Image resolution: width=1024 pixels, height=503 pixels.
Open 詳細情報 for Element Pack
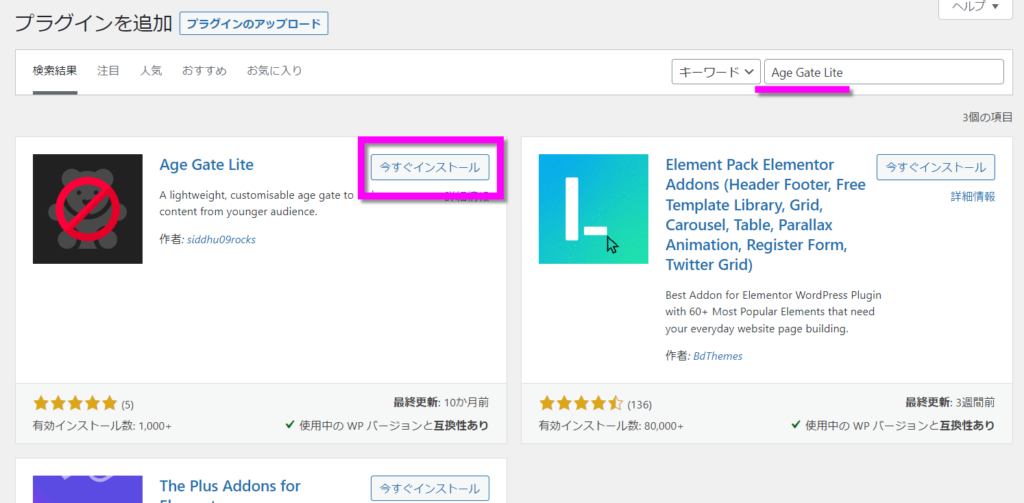coord(973,197)
